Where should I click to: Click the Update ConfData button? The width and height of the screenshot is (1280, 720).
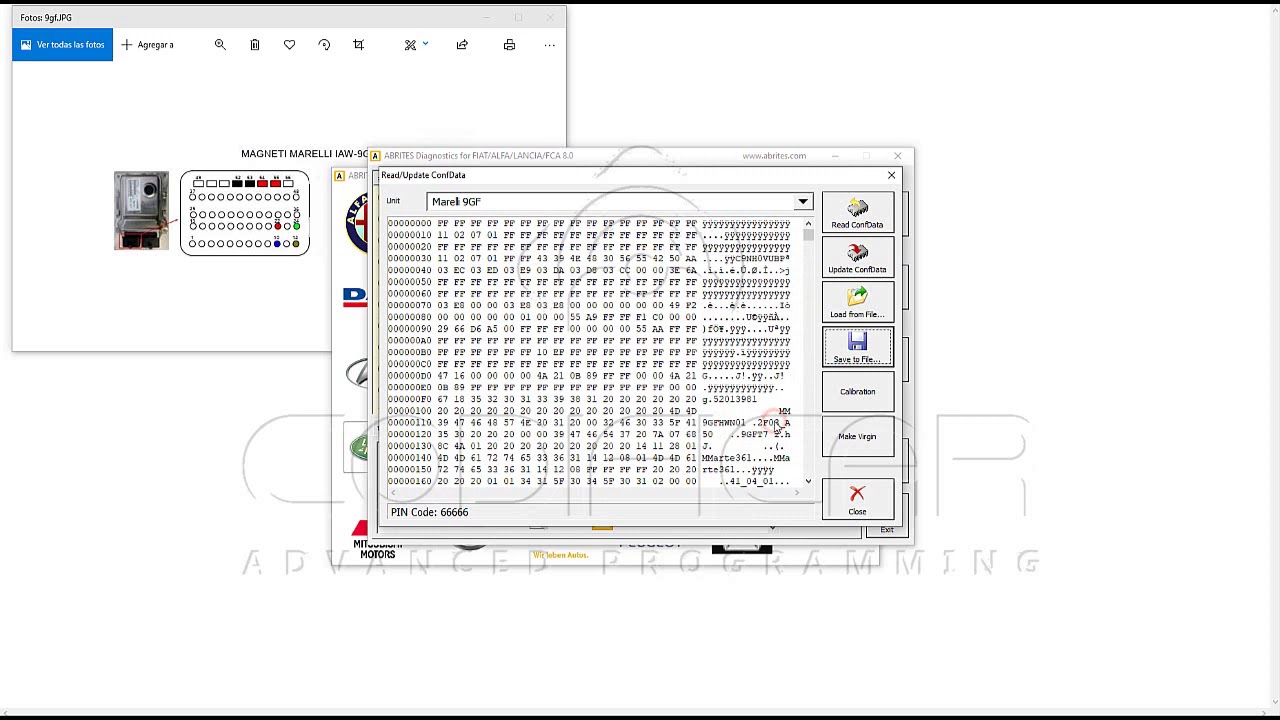point(857,257)
